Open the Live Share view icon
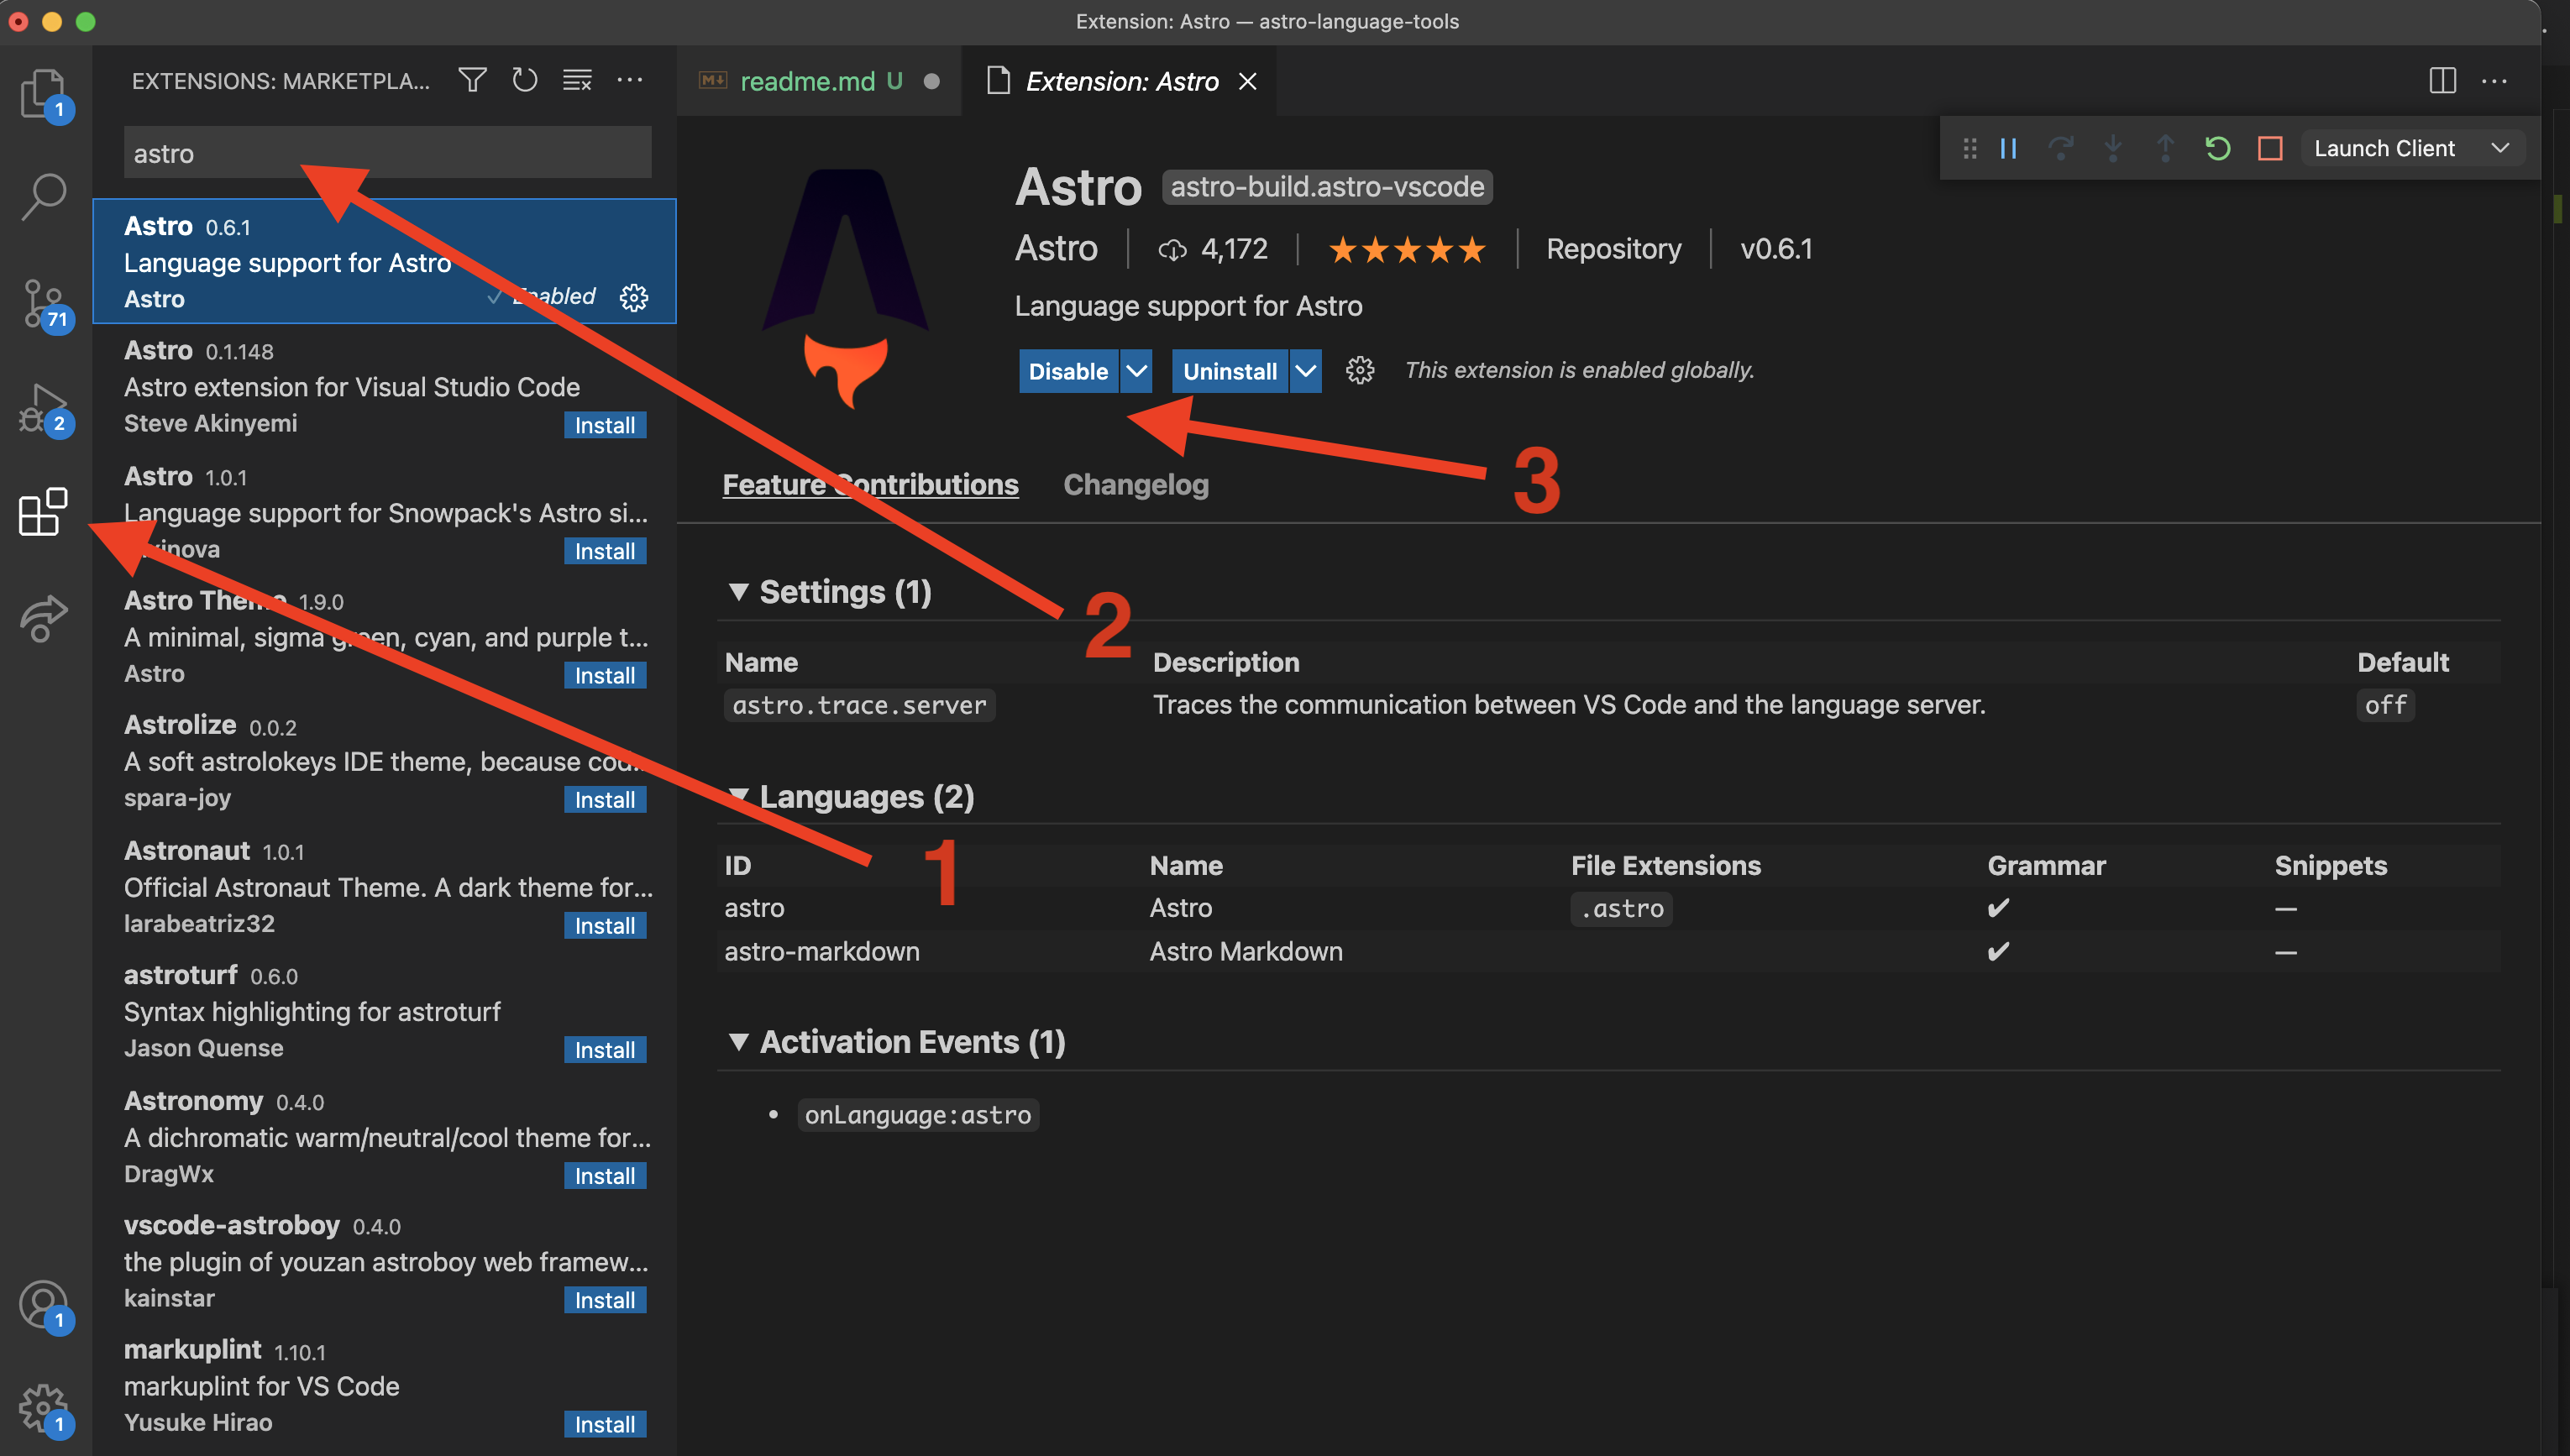Image resolution: width=2570 pixels, height=1456 pixels. pos(43,617)
